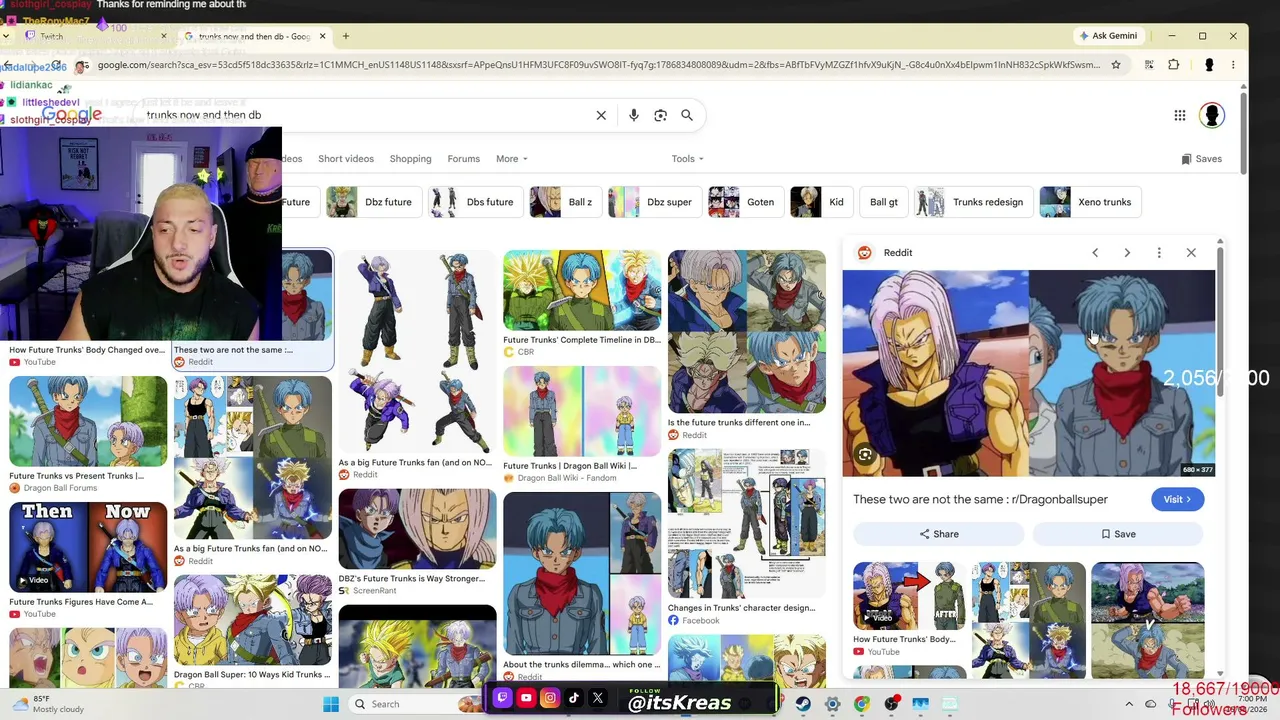Open the Settings gear in the taskbar
Screen dimensions: 1280x720
point(832,704)
